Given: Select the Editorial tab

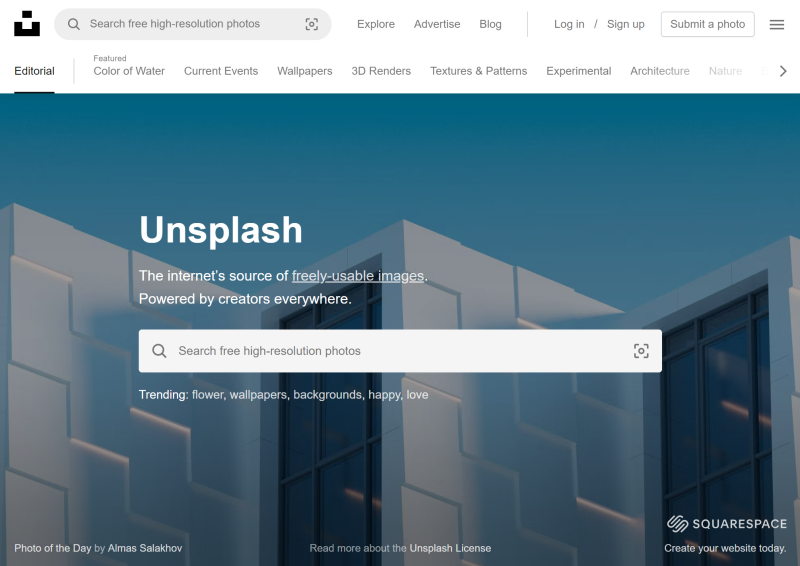Looking at the screenshot, I should 34,71.
